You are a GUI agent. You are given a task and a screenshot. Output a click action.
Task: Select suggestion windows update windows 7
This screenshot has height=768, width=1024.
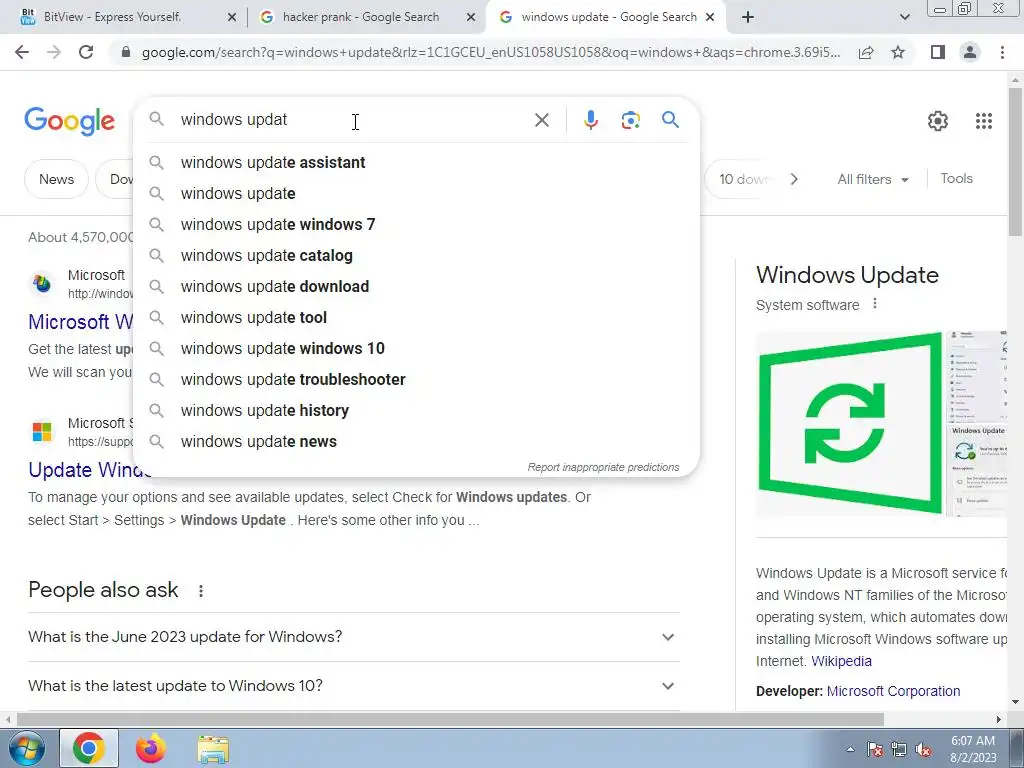416,225
